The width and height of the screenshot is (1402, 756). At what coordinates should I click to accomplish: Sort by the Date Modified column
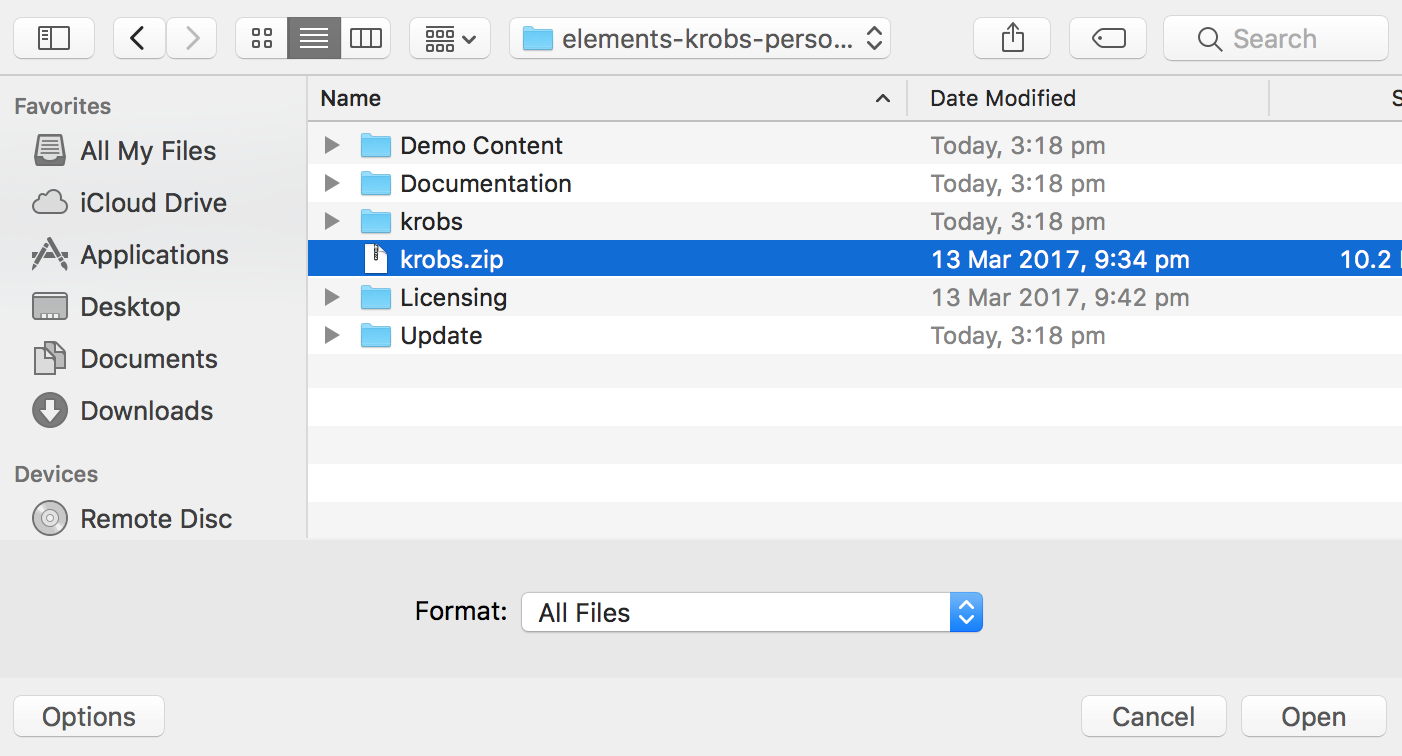pyautogui.click(x=1003, y=98)
